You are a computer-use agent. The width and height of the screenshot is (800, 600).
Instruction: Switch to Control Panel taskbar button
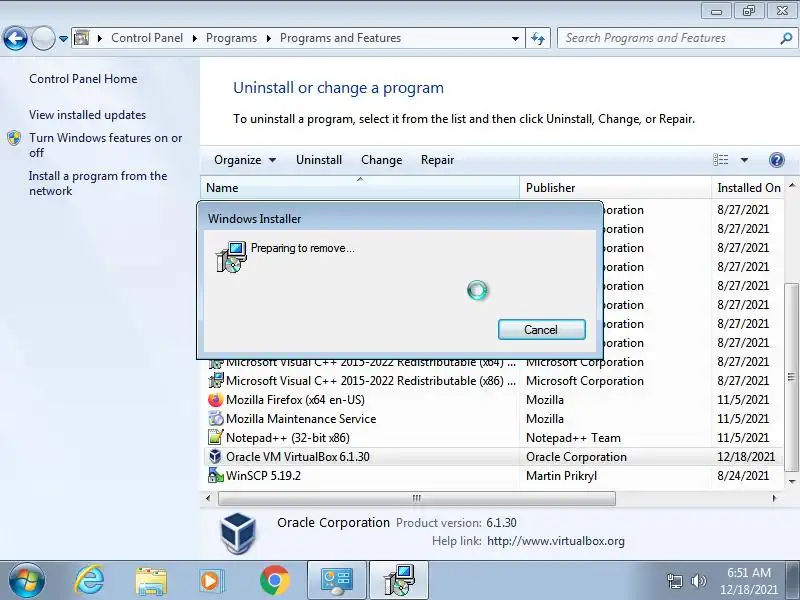pos(337,581)
